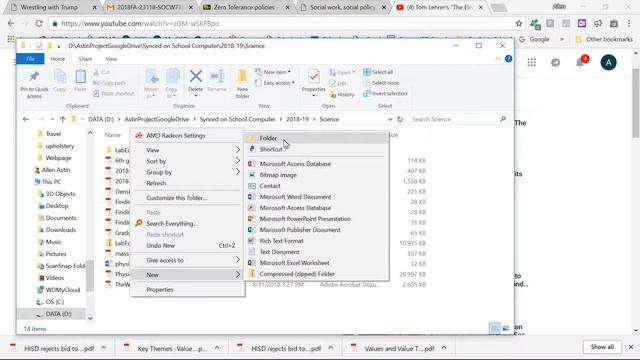
Task: Choose Compressed (zipped) Folder
Action: point(316,274)
